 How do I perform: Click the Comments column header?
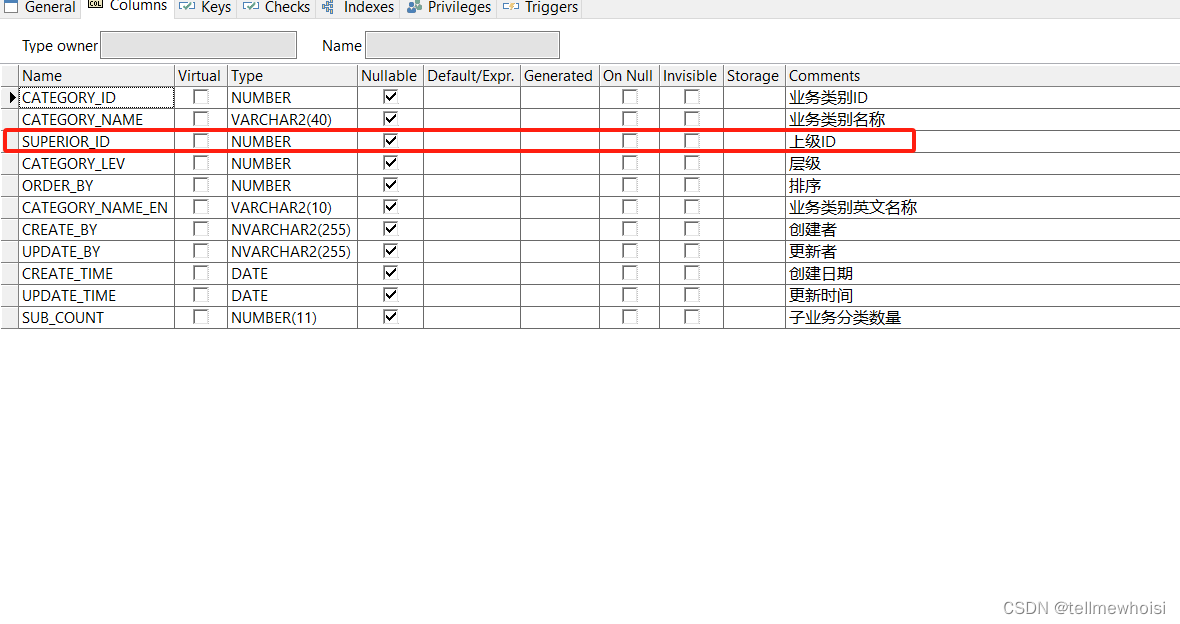click(982, 76)
